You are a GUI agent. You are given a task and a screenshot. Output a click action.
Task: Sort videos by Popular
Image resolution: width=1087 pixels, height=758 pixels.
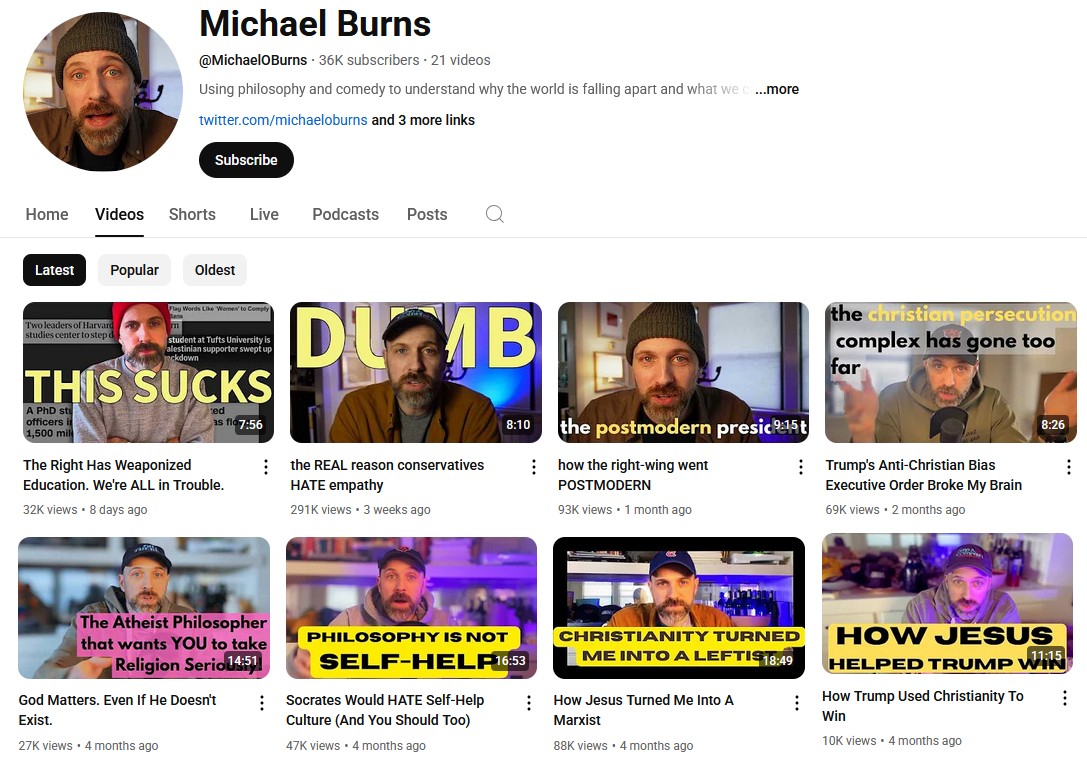(x=134, y=270)
